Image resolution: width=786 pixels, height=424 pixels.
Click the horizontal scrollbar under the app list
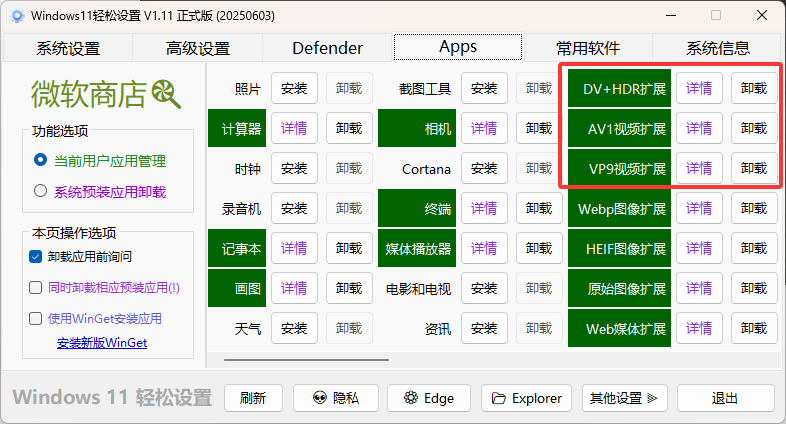tap(306, 359)
